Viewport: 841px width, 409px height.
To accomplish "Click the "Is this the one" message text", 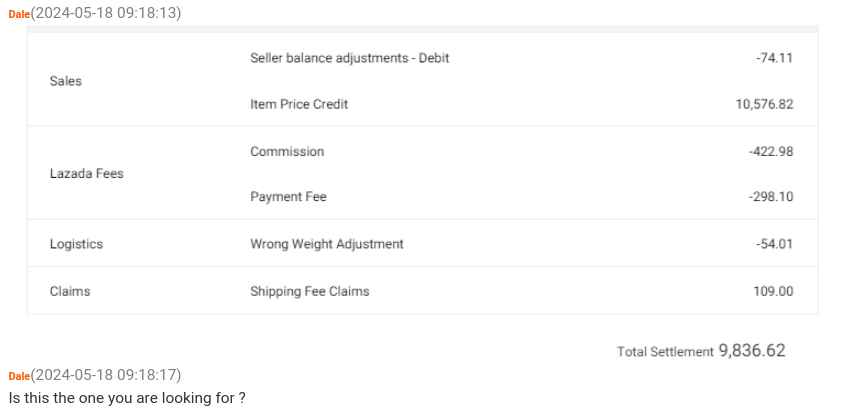I will 127,398.
